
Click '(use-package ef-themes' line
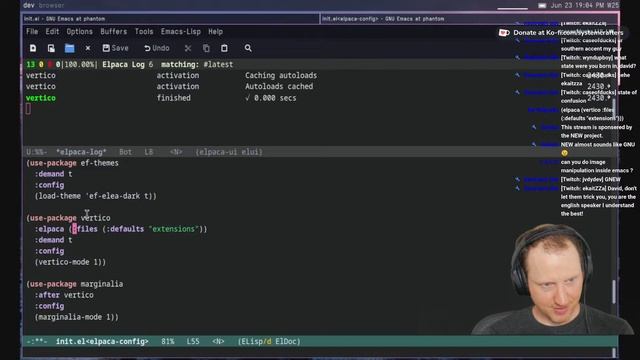point(72,163)
